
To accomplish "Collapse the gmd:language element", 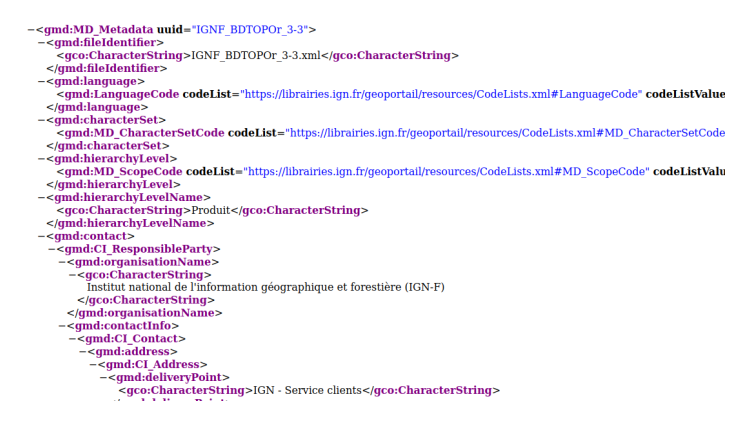I will pyautogui.click(x=41, y=81).
